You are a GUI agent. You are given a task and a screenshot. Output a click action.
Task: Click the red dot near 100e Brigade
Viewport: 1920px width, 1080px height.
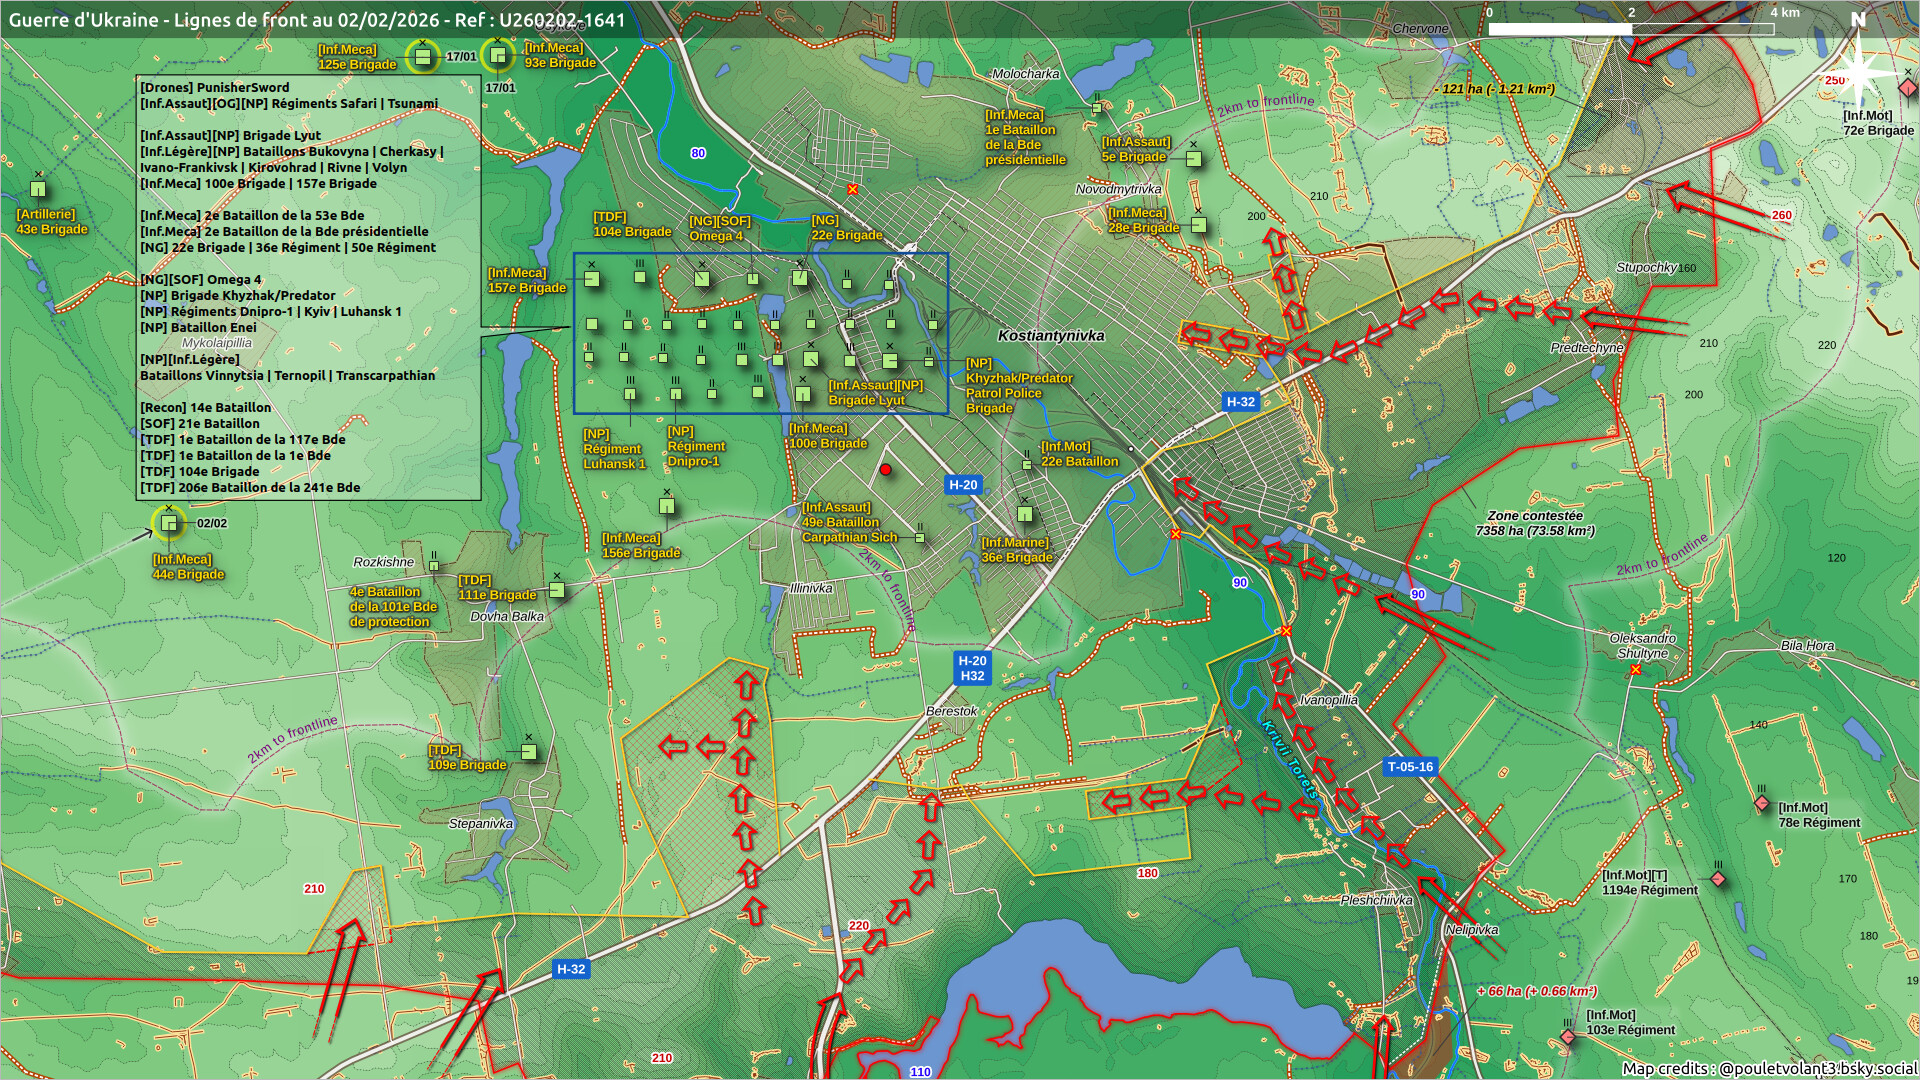pyautogui.click(x=885, y=470)
